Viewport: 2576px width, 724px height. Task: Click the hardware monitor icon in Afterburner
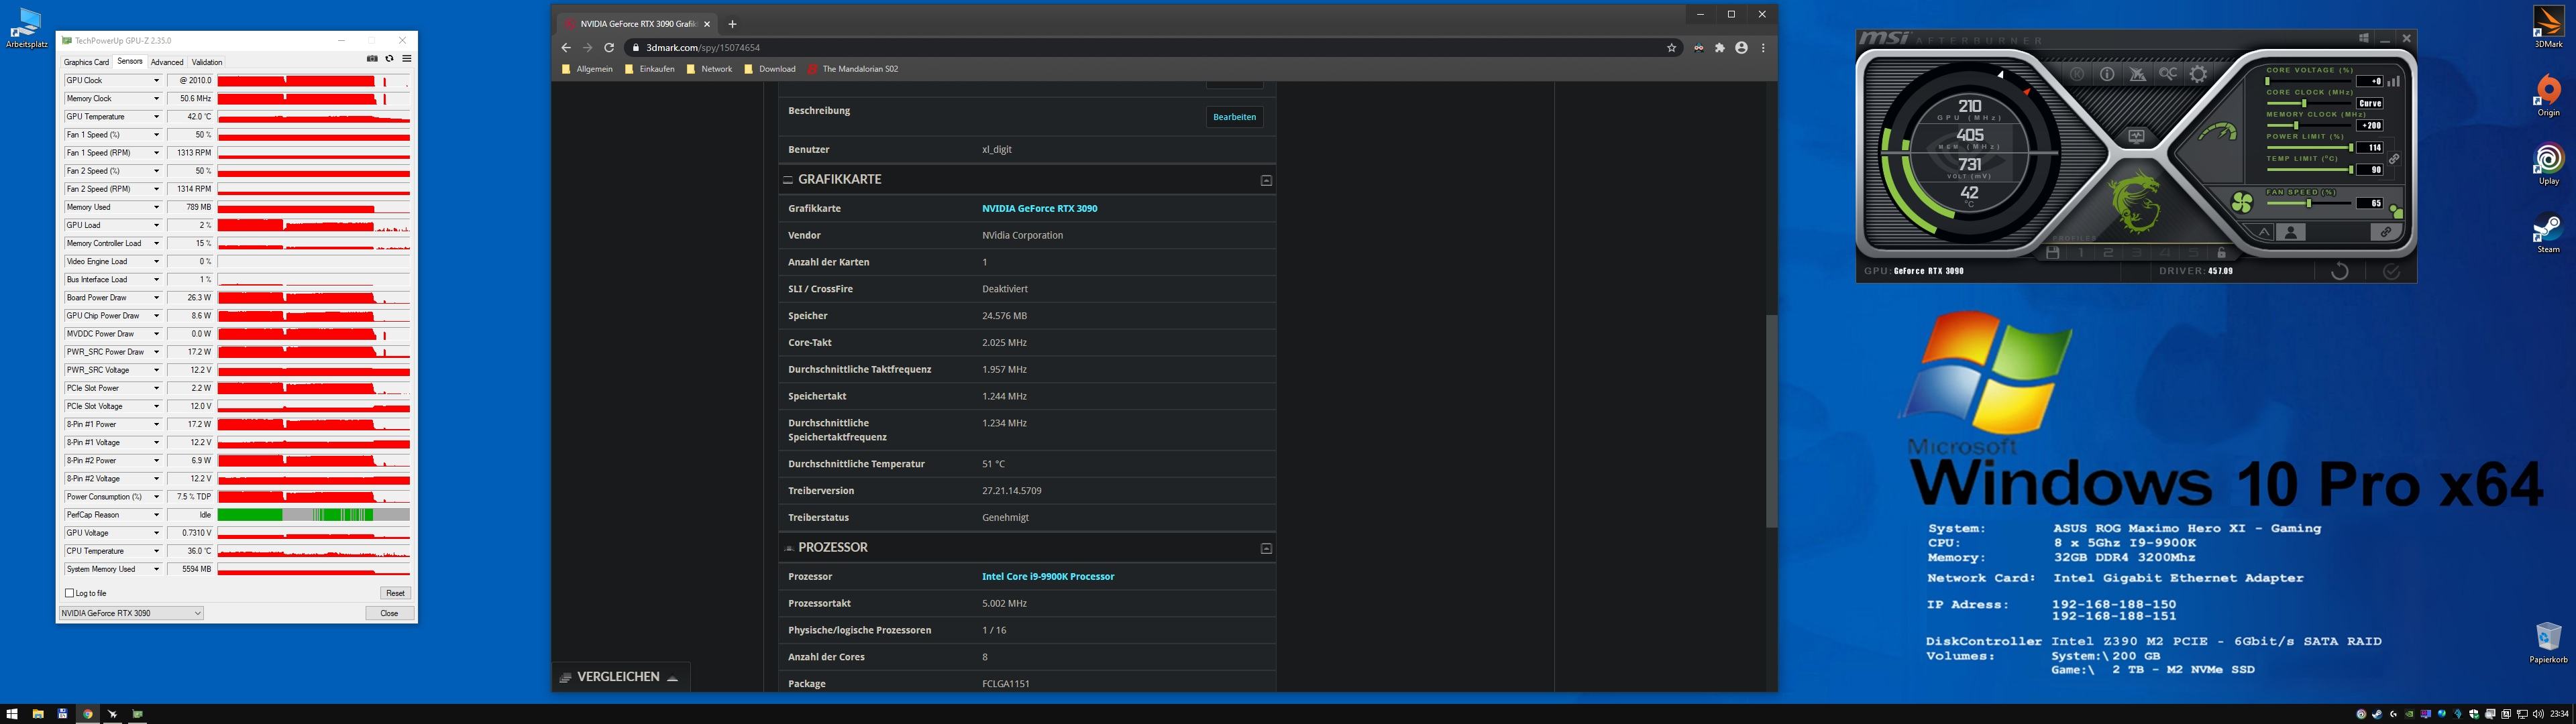pos(2136,137)
